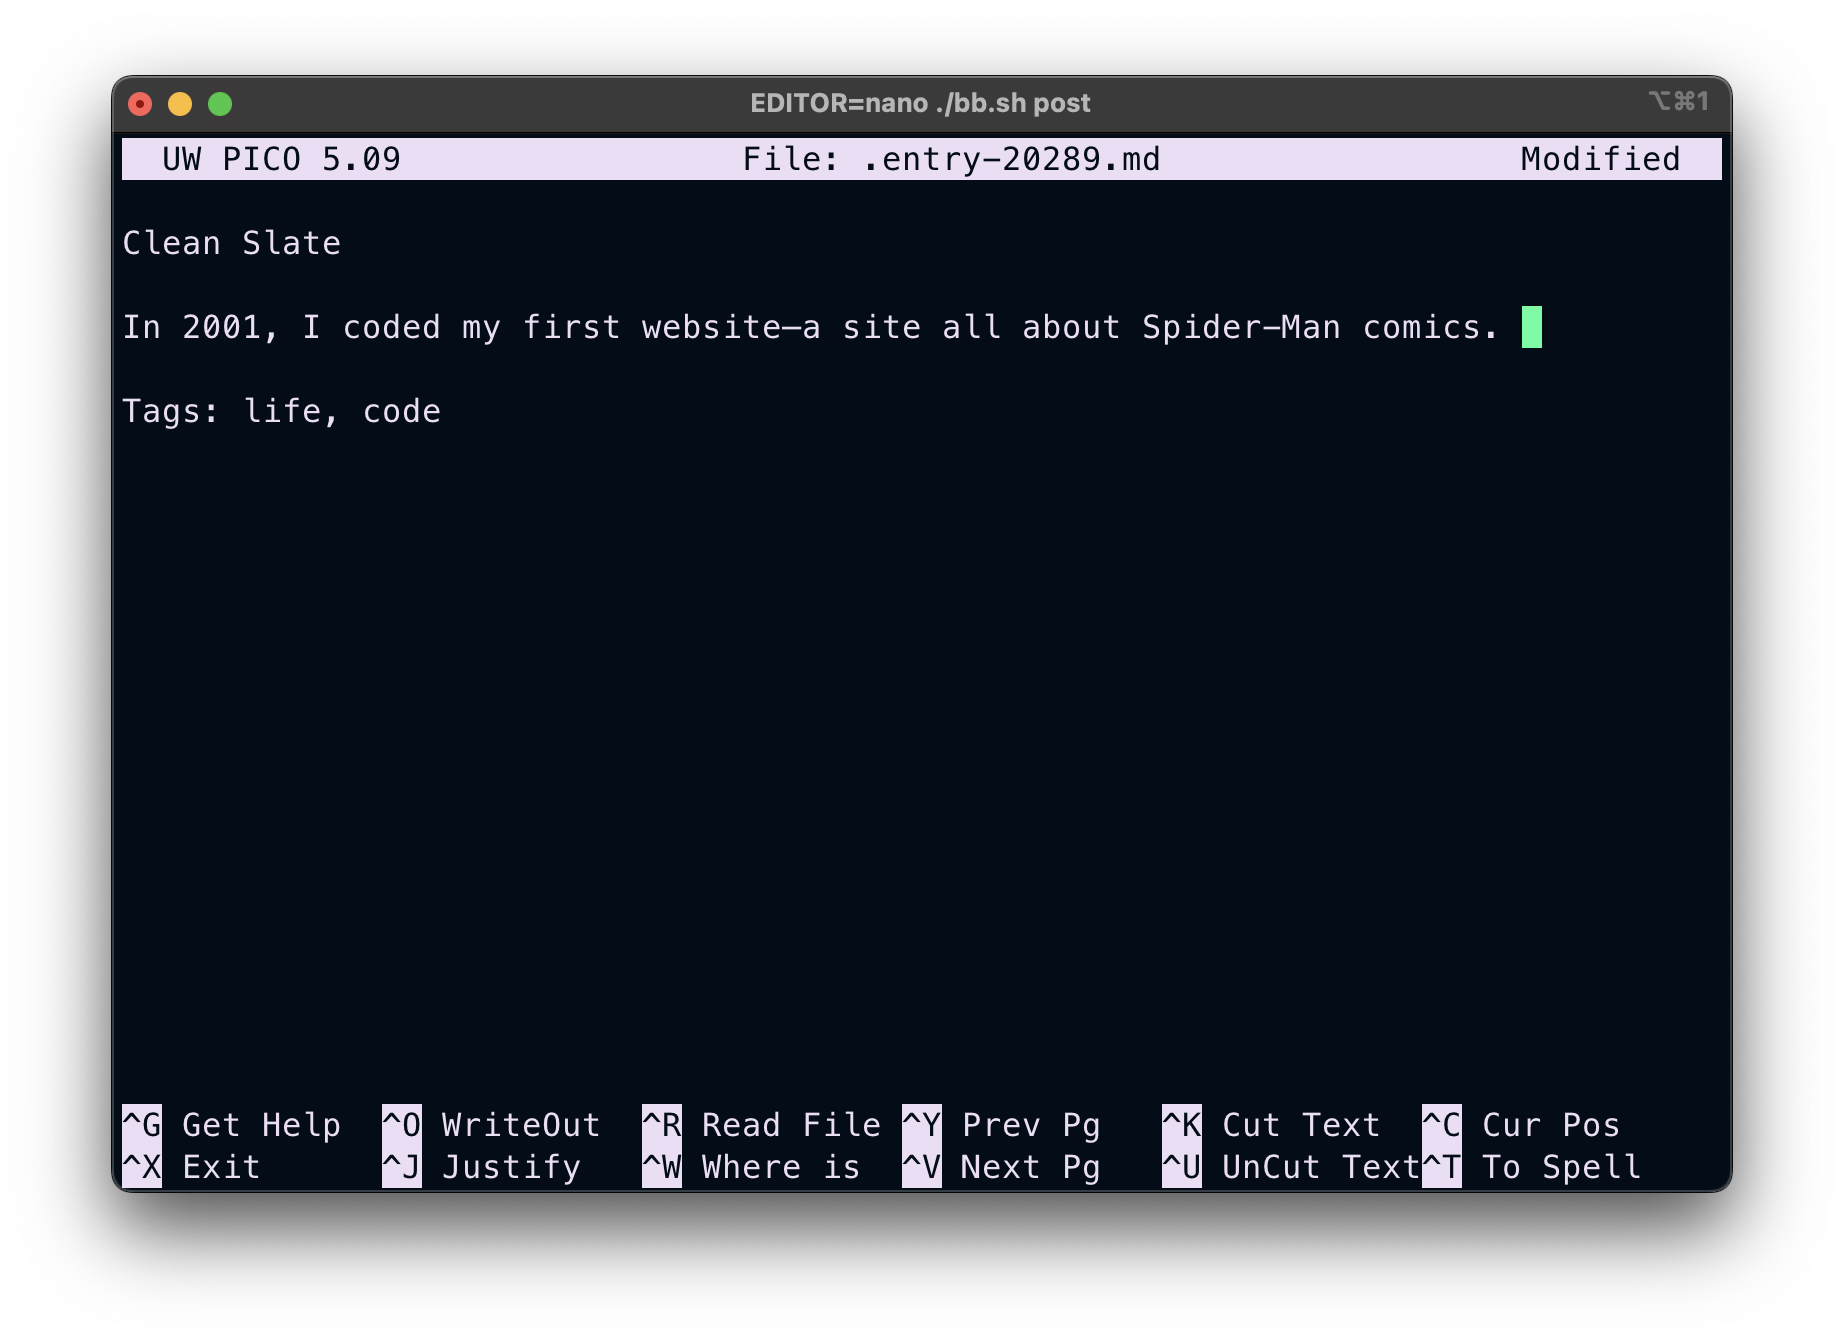Click the ^Y Prev Pg shortcut
This screenshot has width=1844, height=1340.
(x=1001, y=1125)
